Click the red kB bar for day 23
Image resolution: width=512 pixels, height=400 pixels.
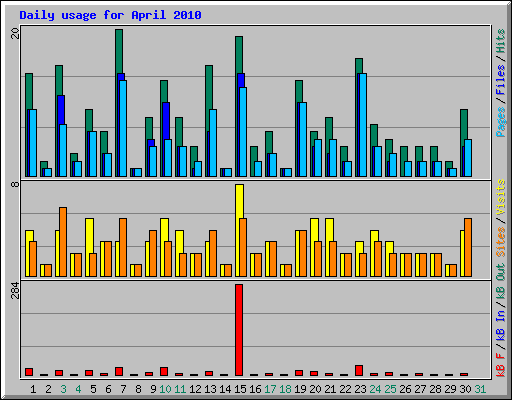[x=359, y=371]
